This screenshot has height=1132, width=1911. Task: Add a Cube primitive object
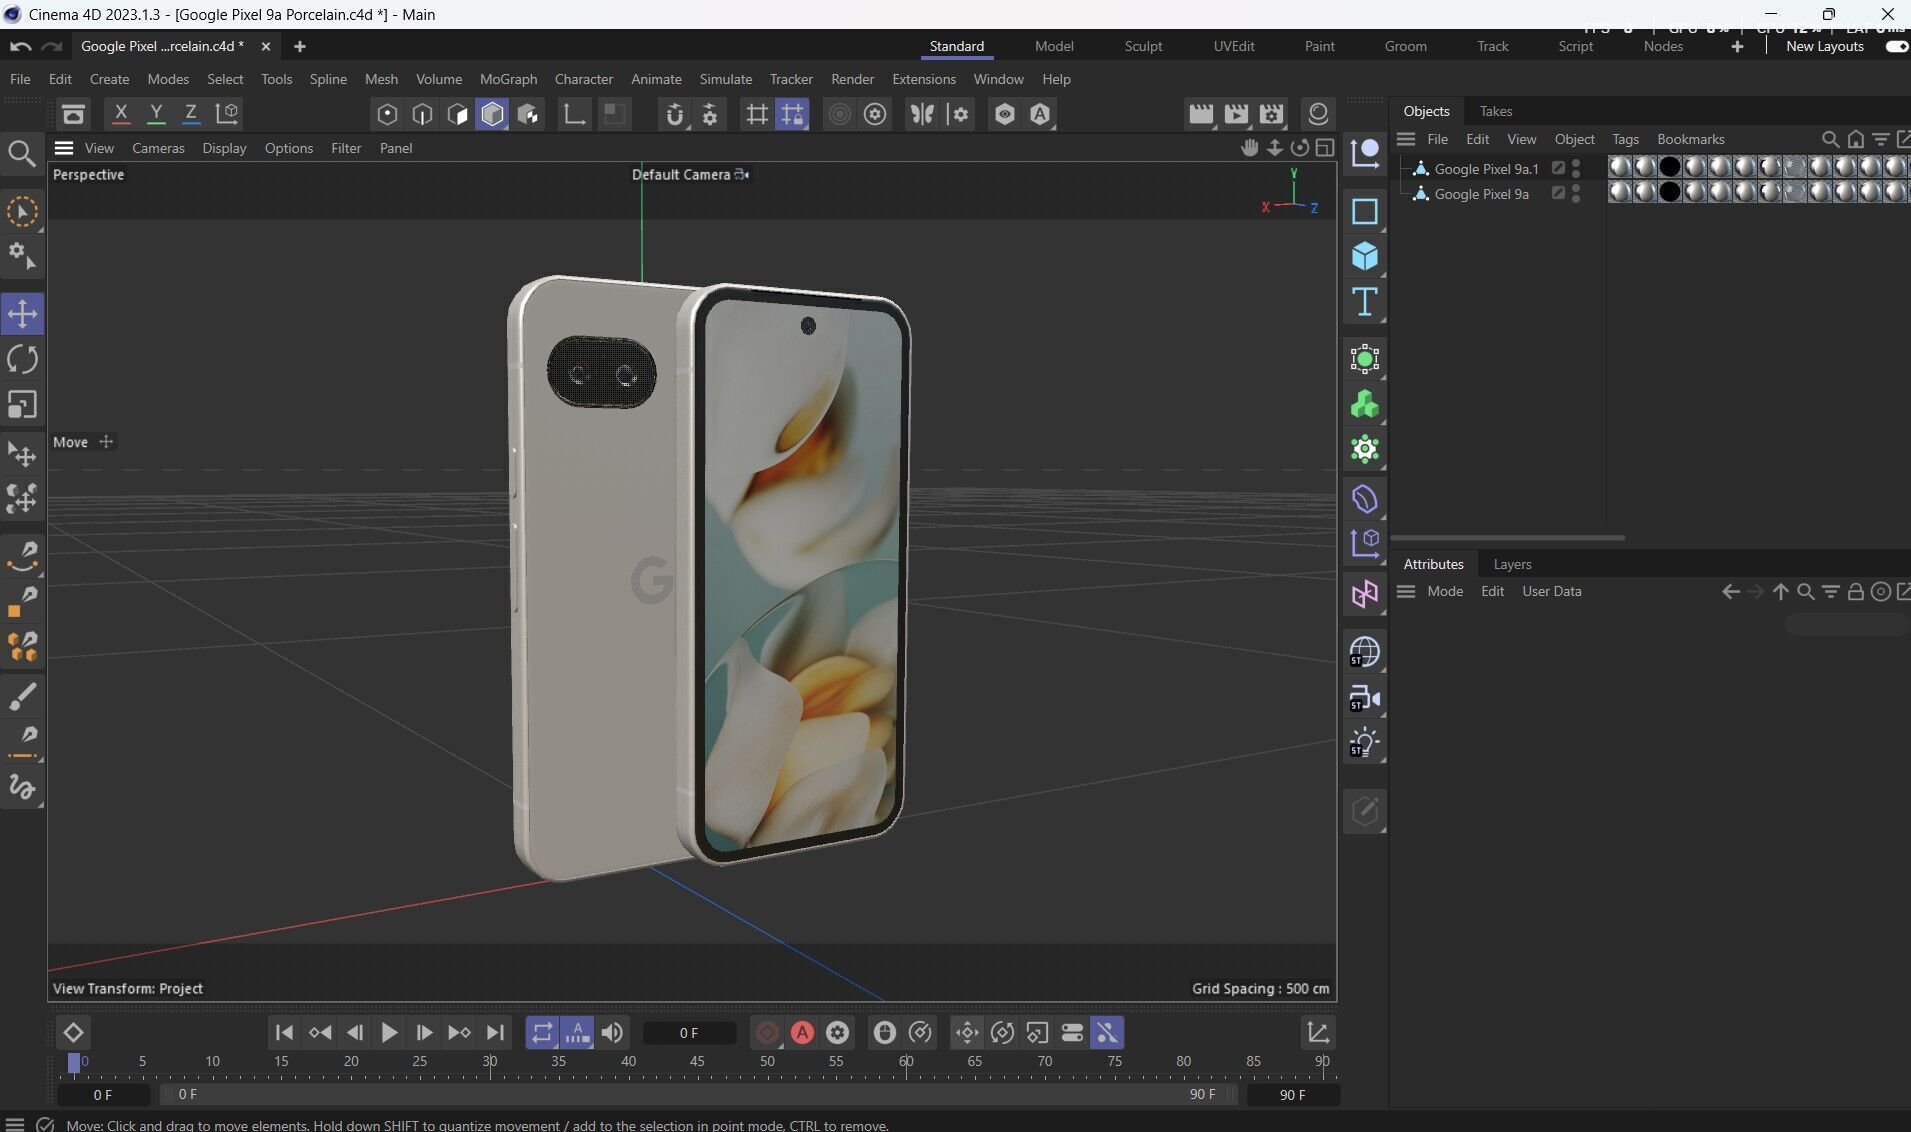[x=1365, y=257]
